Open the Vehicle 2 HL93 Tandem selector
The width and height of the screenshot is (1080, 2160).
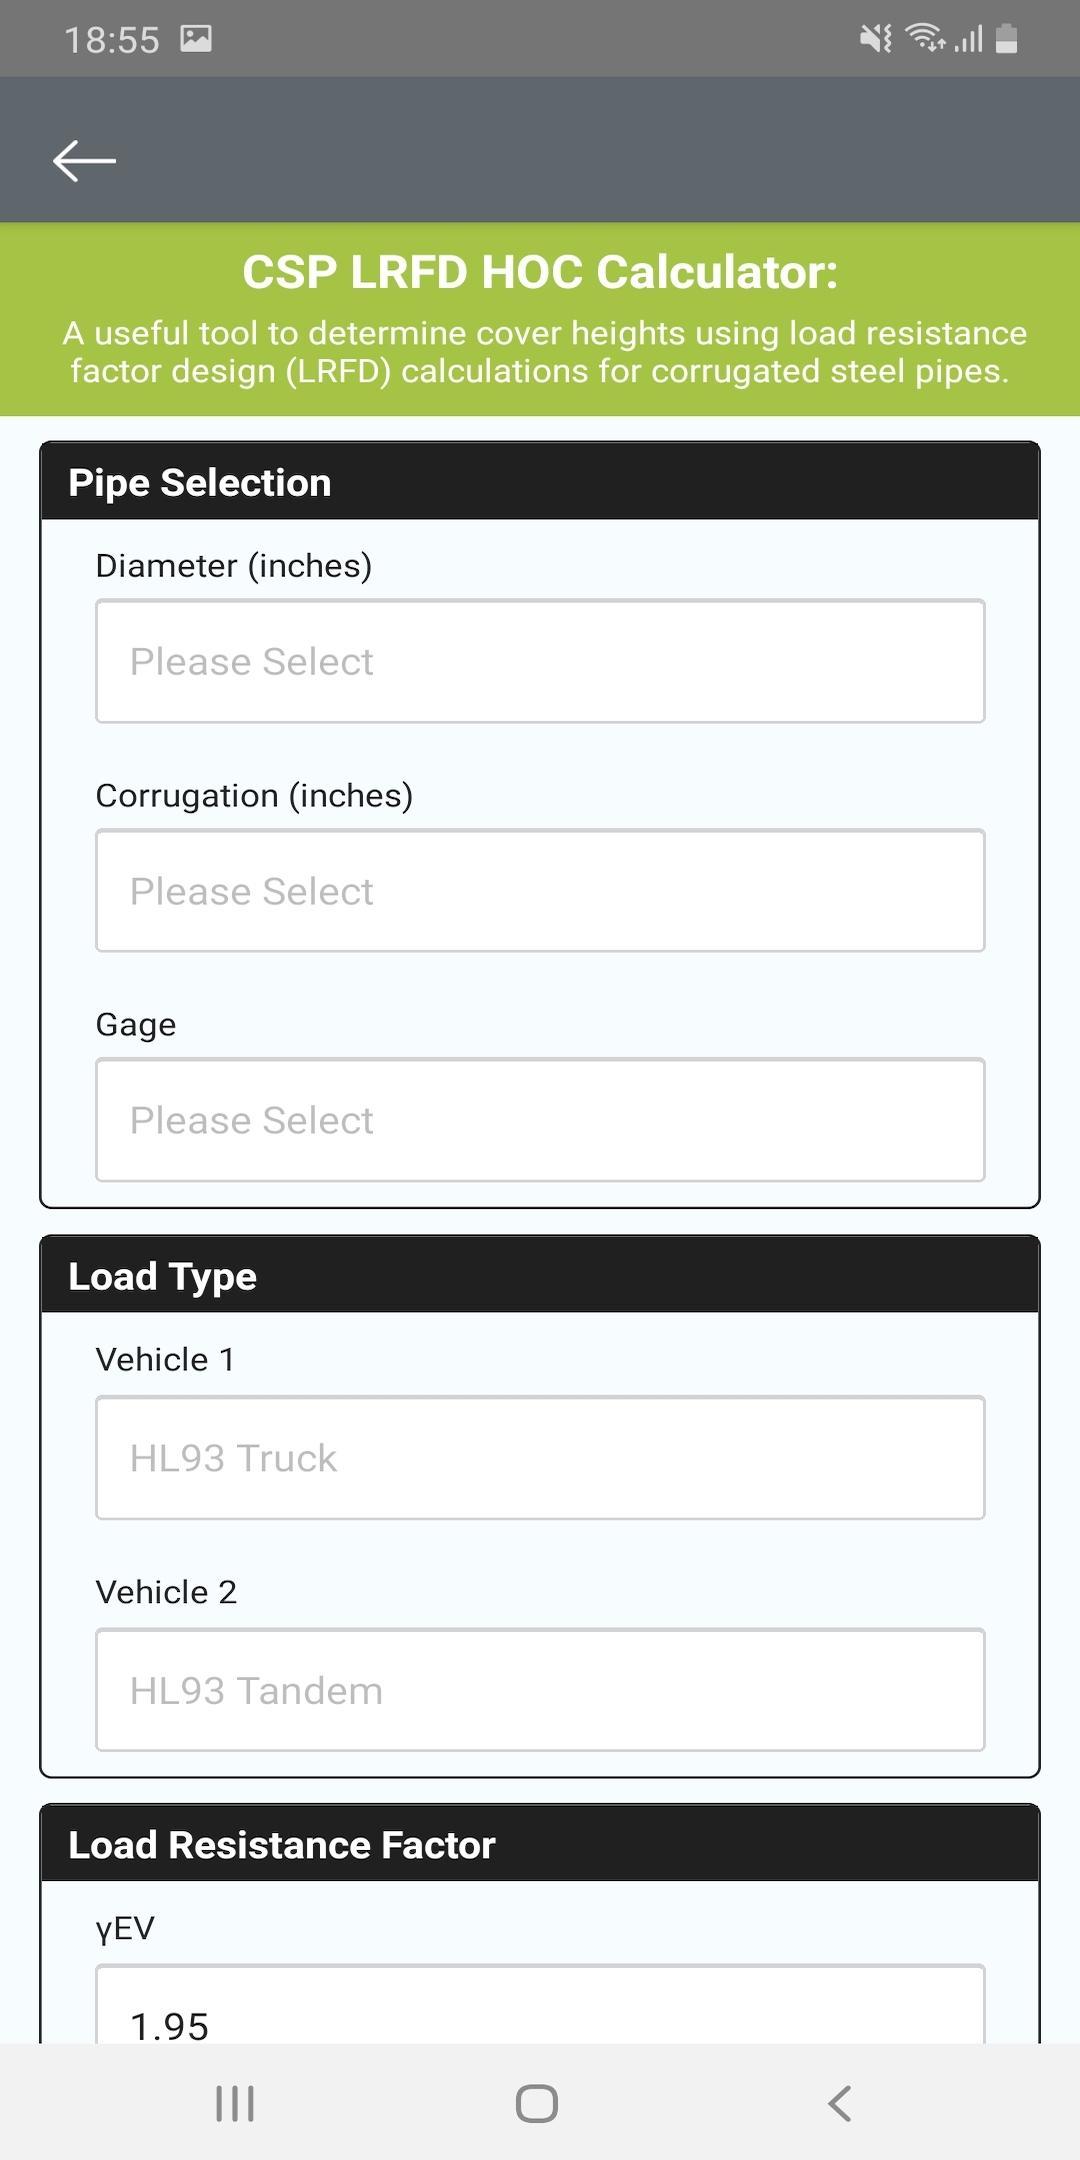(540, 1690)
